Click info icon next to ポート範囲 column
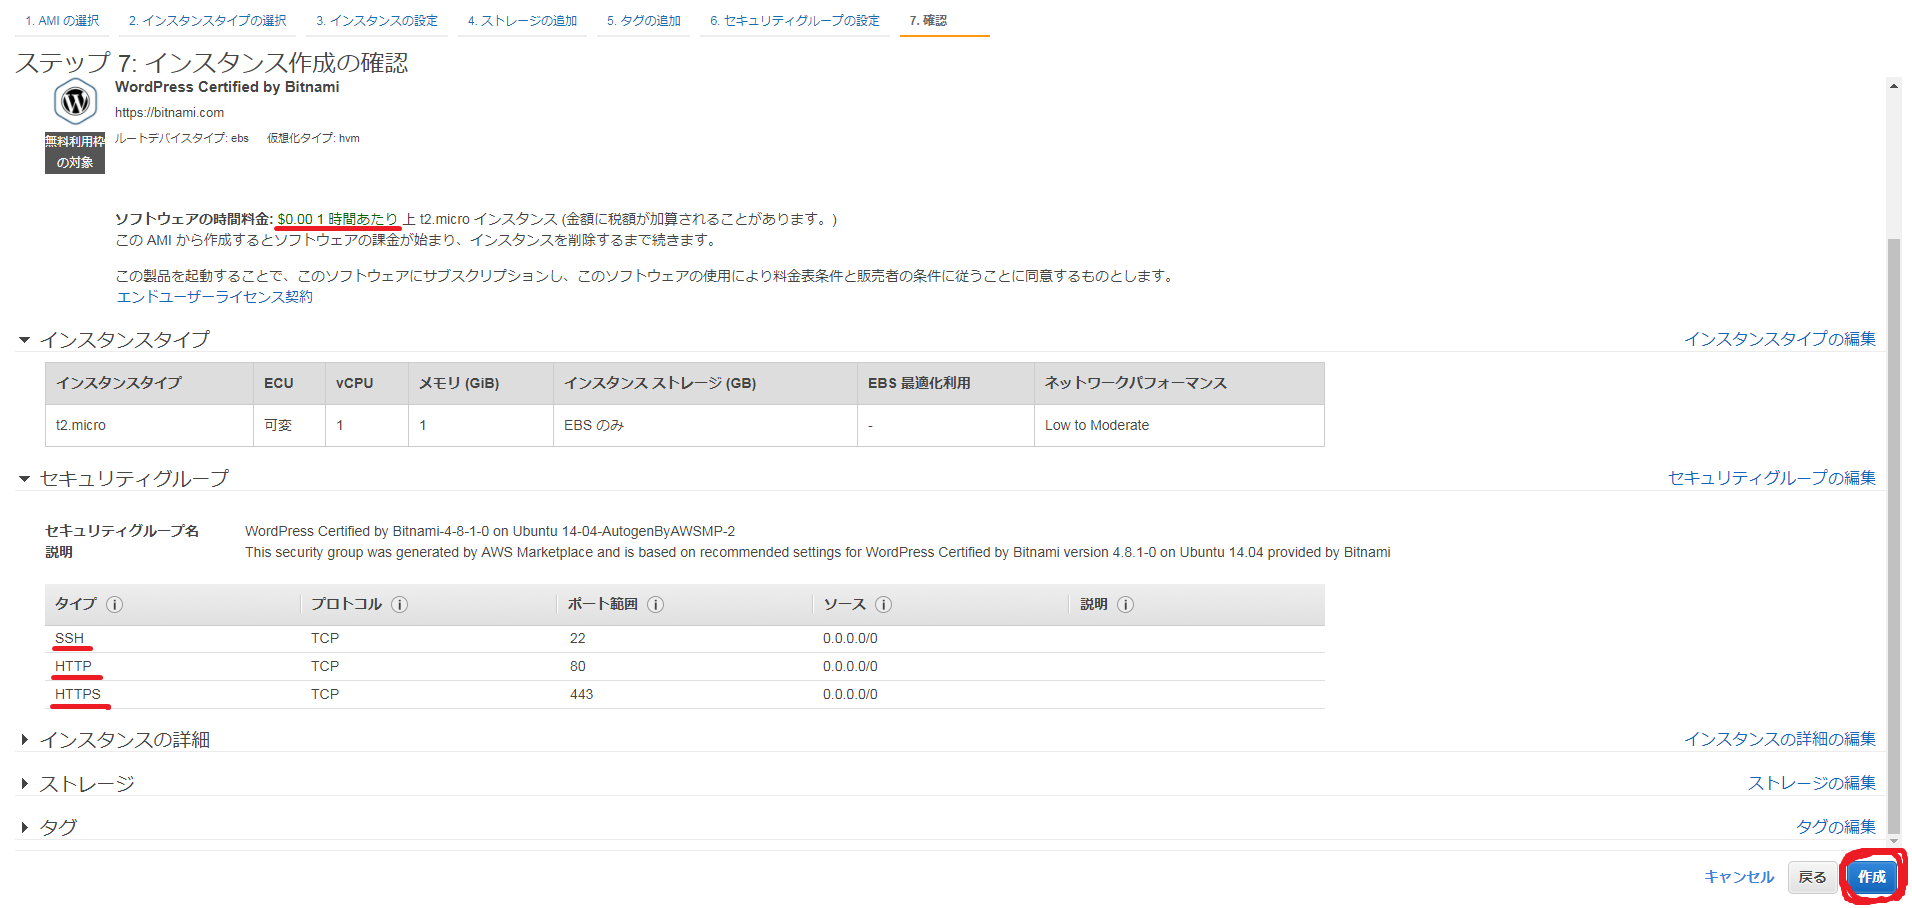Image resolution: width=1912 pixels, height=908 pixels. [655, 604]
